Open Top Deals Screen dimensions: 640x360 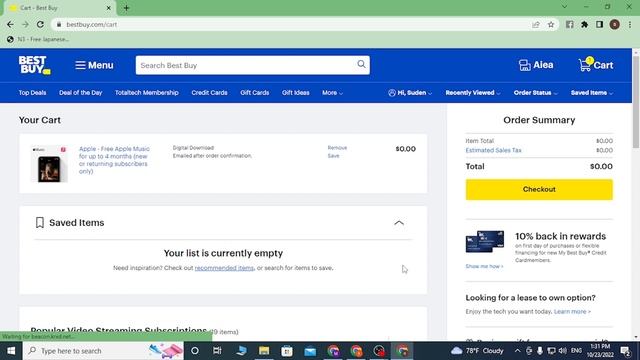click(x=32, y=93)
